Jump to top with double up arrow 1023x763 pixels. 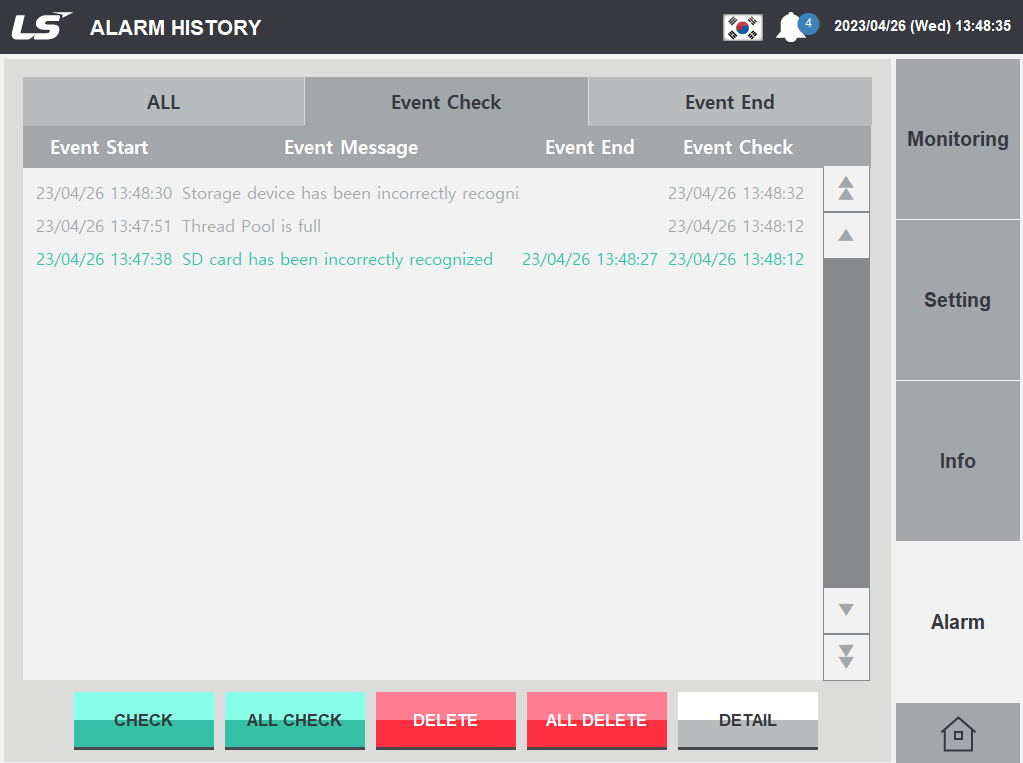(845, 188)
